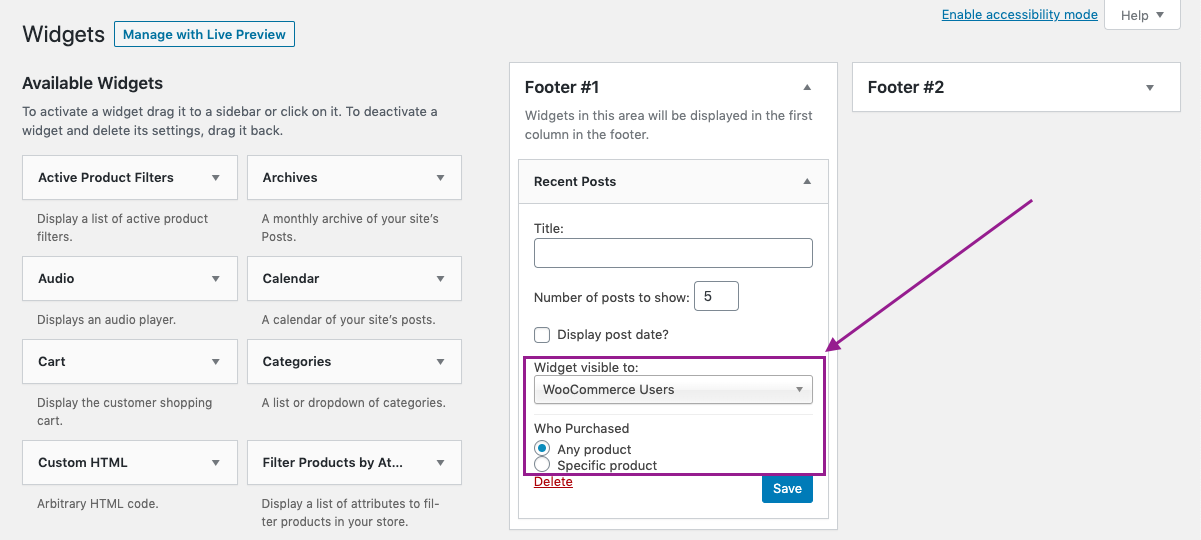Image resolution: width=1201 pixels, height=540 pixels.
Task: Expand the Calendar widget arrow
Action: pyautogui.click(x=440, y=279)
